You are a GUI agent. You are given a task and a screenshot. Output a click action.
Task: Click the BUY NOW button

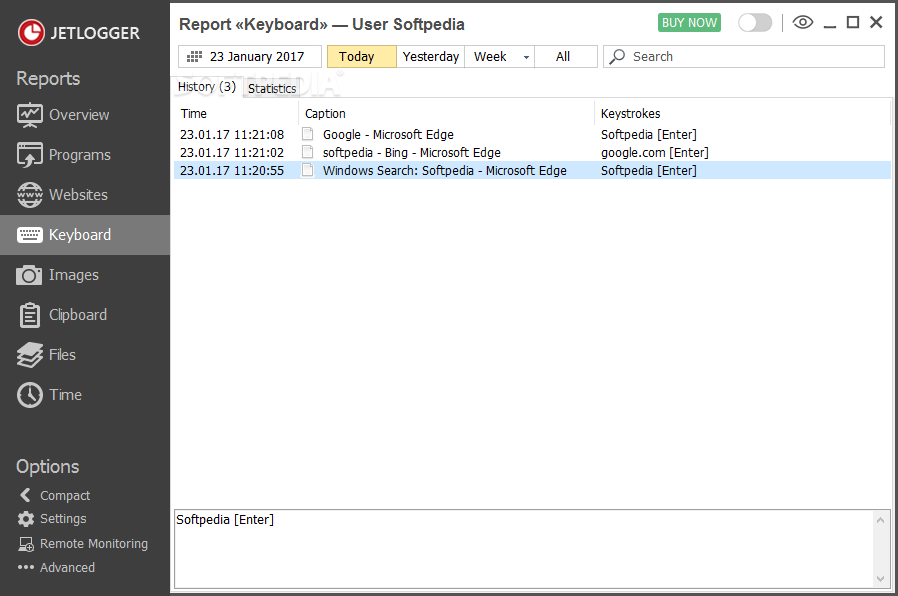pos(689,22)
